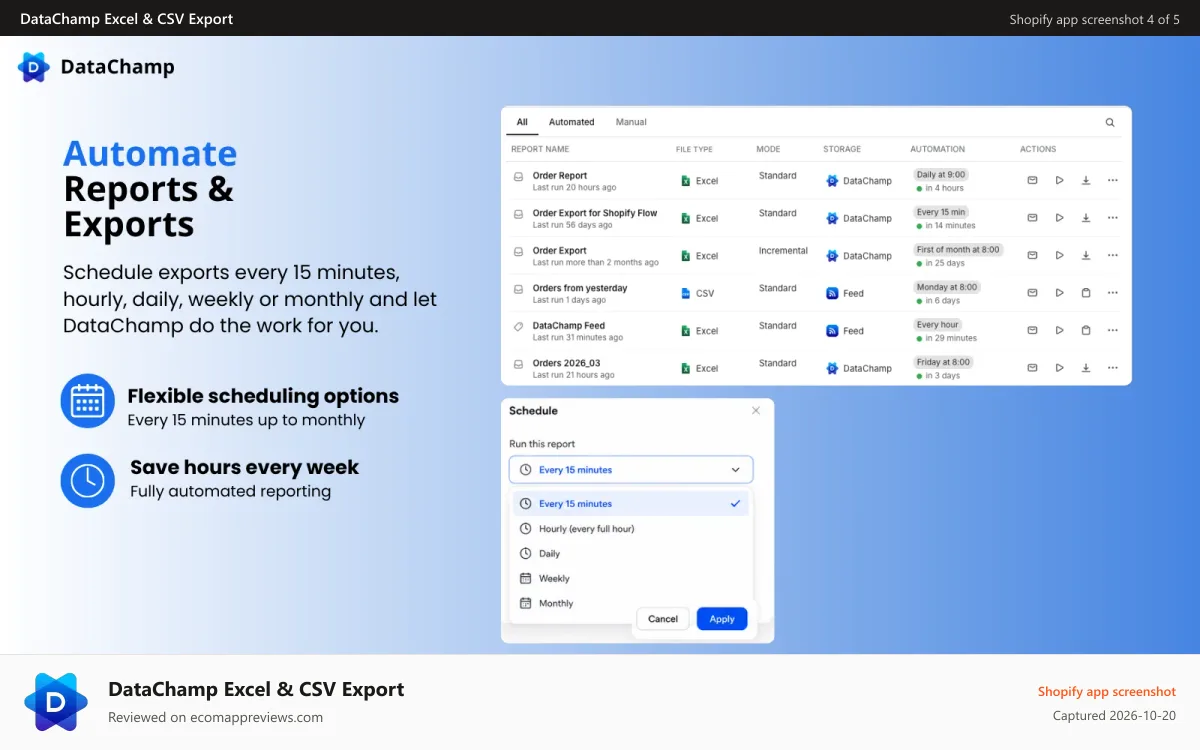Run the Orders 2026_03 report
The width and height of the screenshot is (1200, 750).
pyautogui.click(x=1059, y=368)
